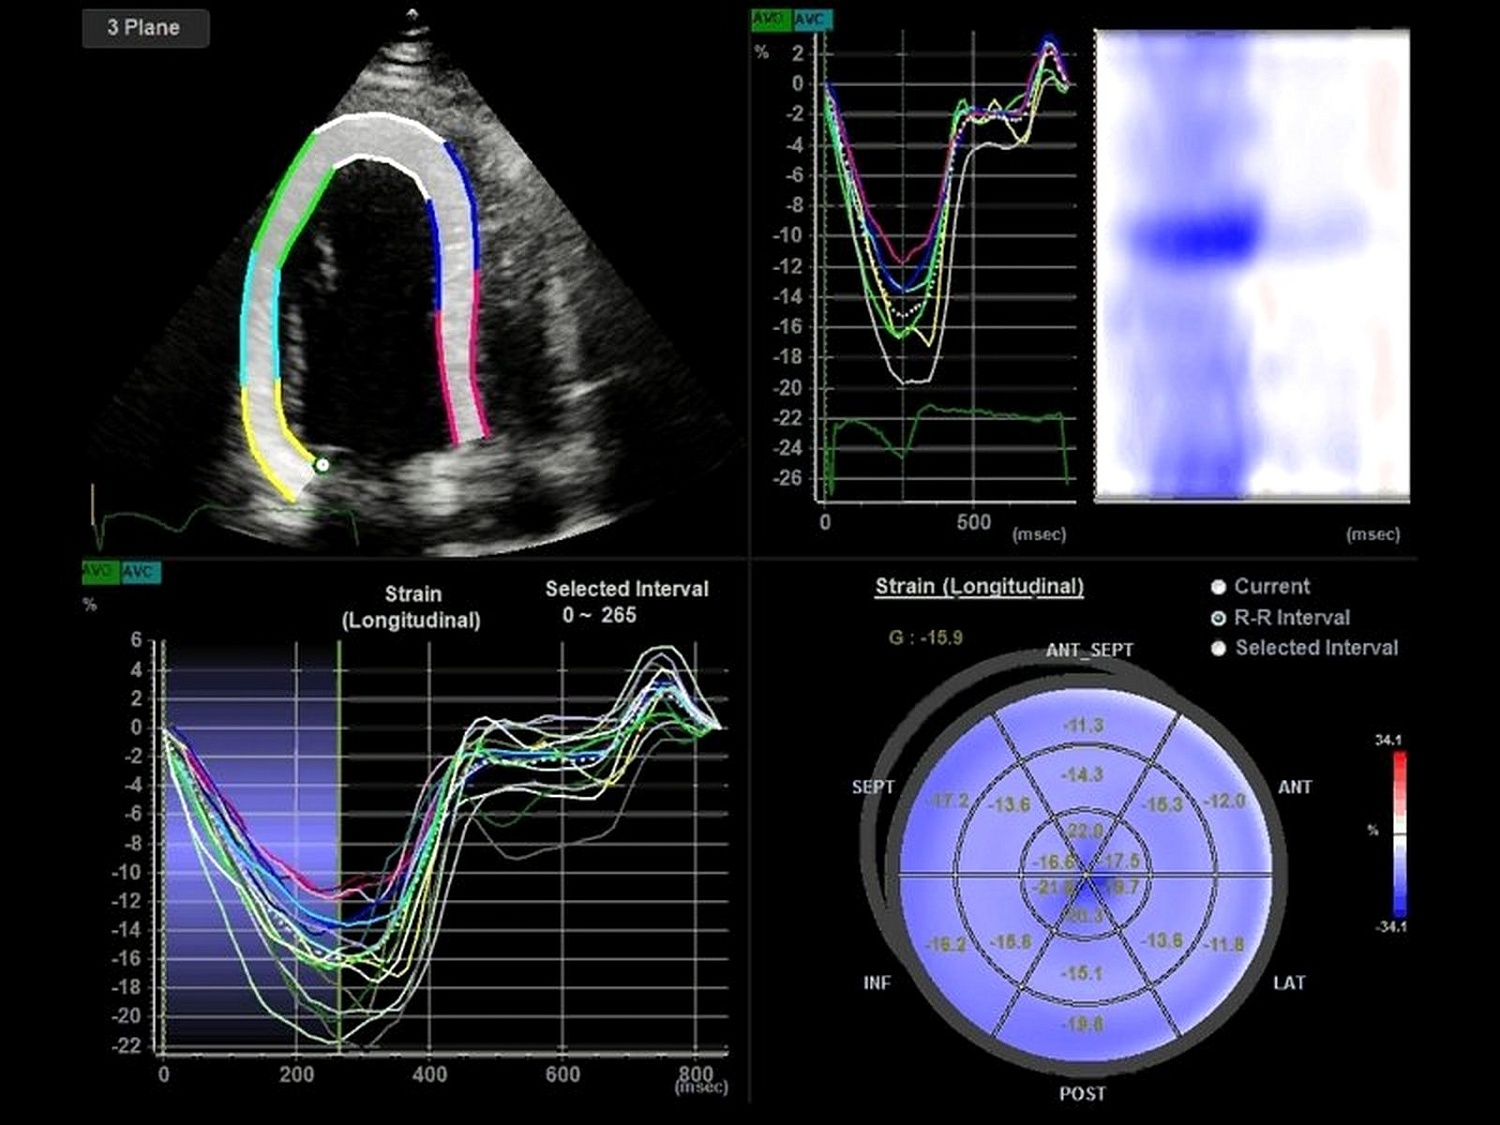1500x1125 pixels.
Task: Click the AVC tag above the large strain graph
Action: click(x=140, y=572)
